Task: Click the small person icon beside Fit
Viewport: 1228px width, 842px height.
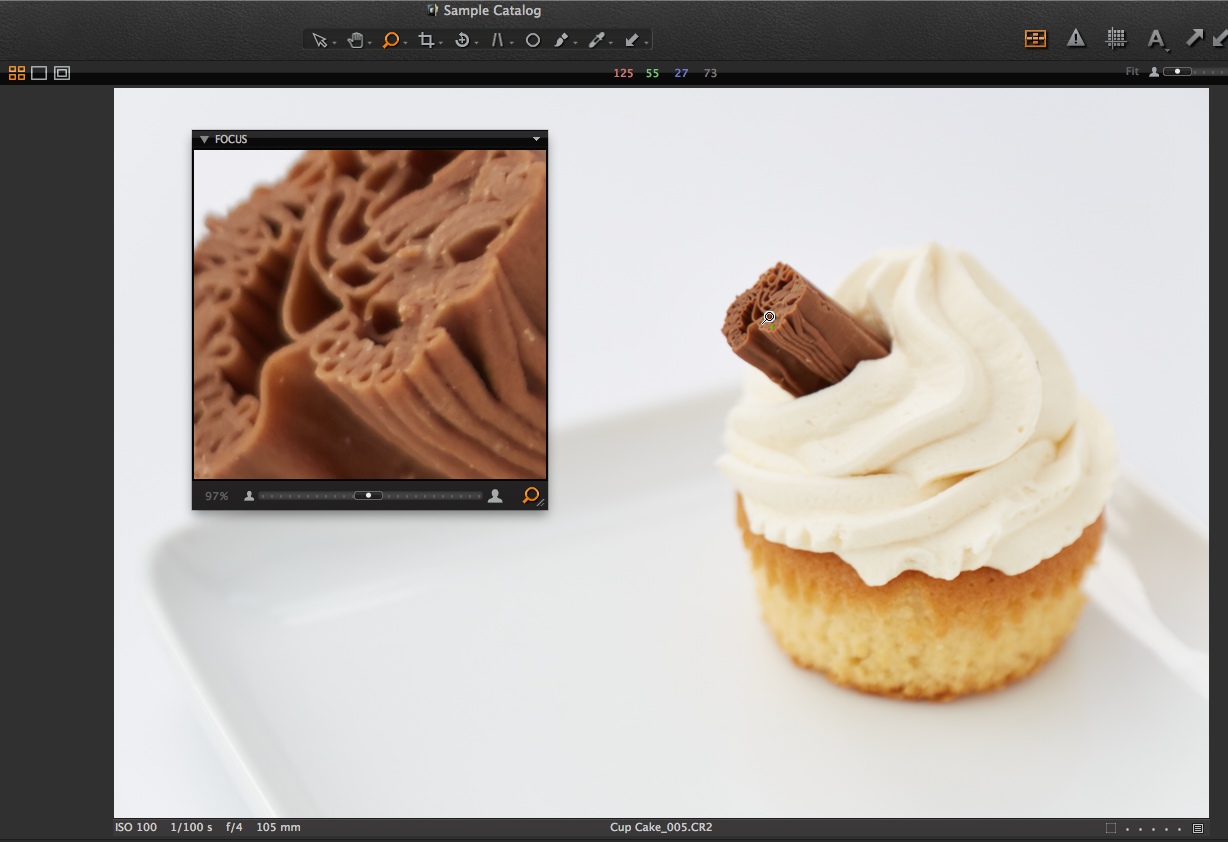Action: click(1154, 72)
